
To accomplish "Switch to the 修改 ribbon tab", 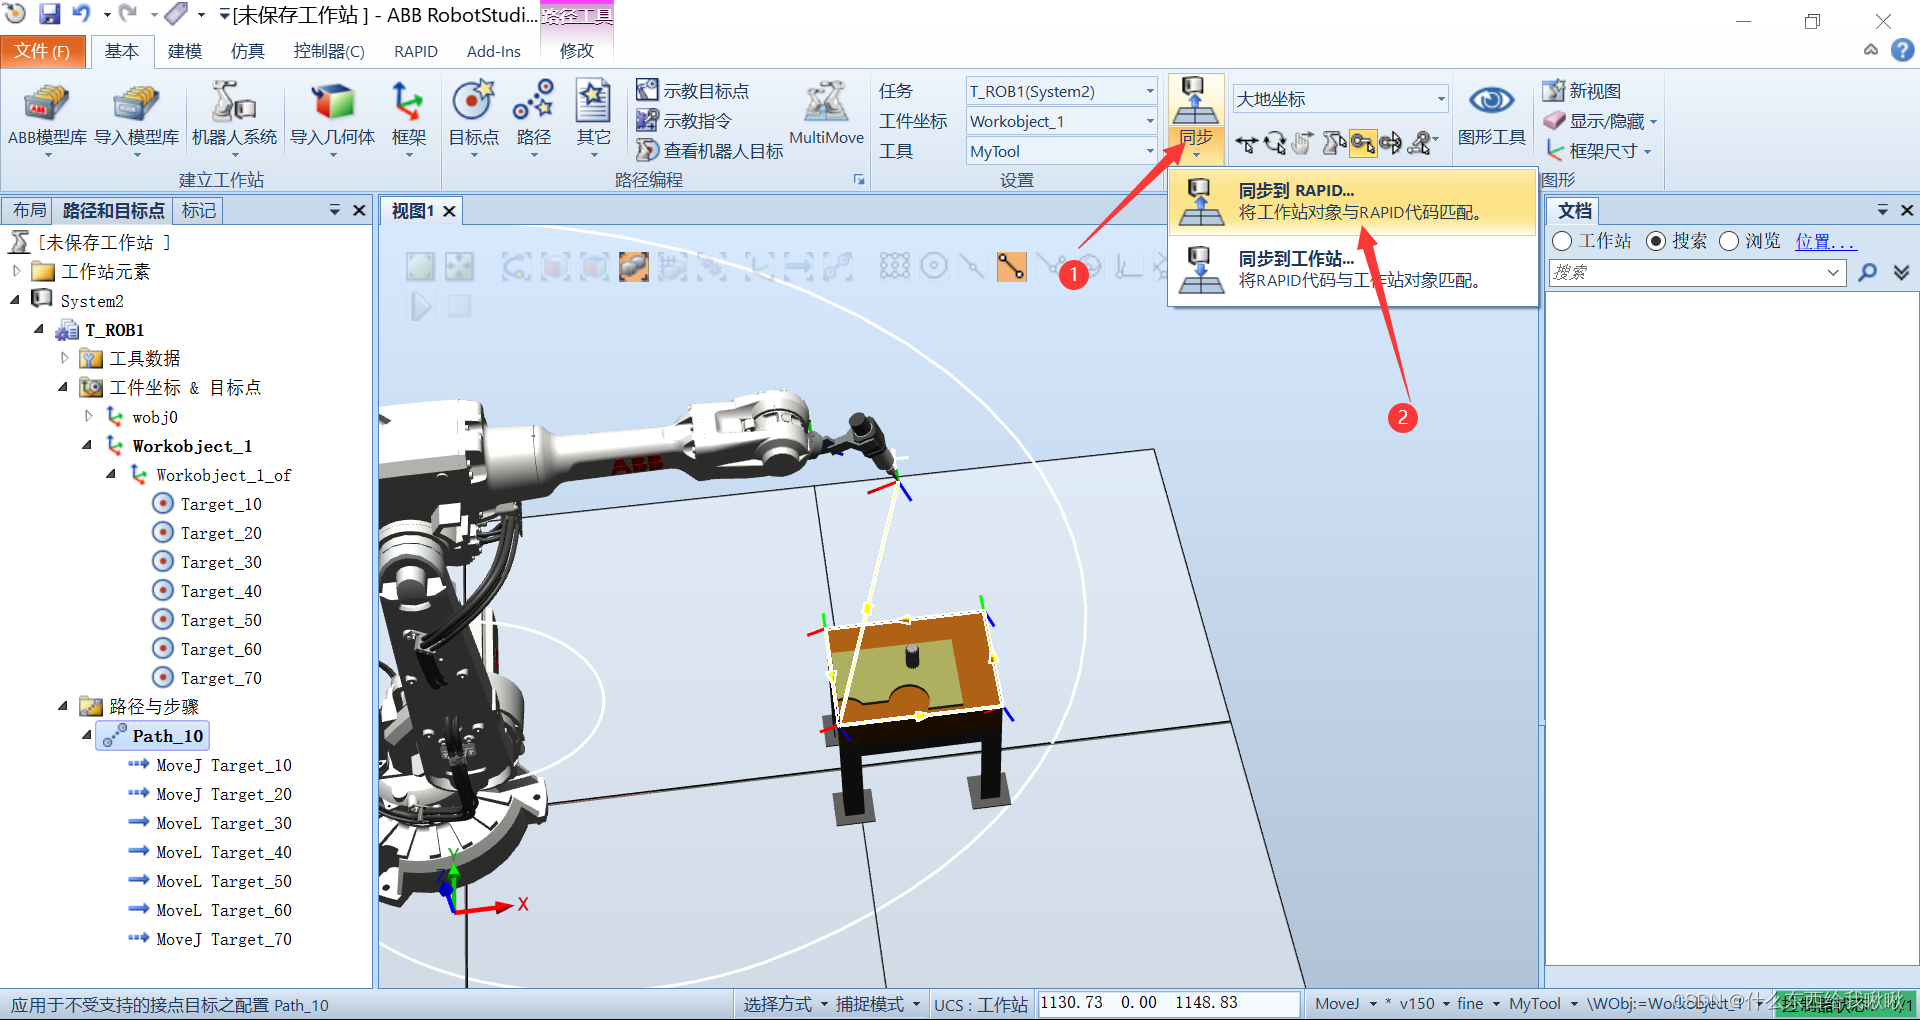I will coord(576,51).
